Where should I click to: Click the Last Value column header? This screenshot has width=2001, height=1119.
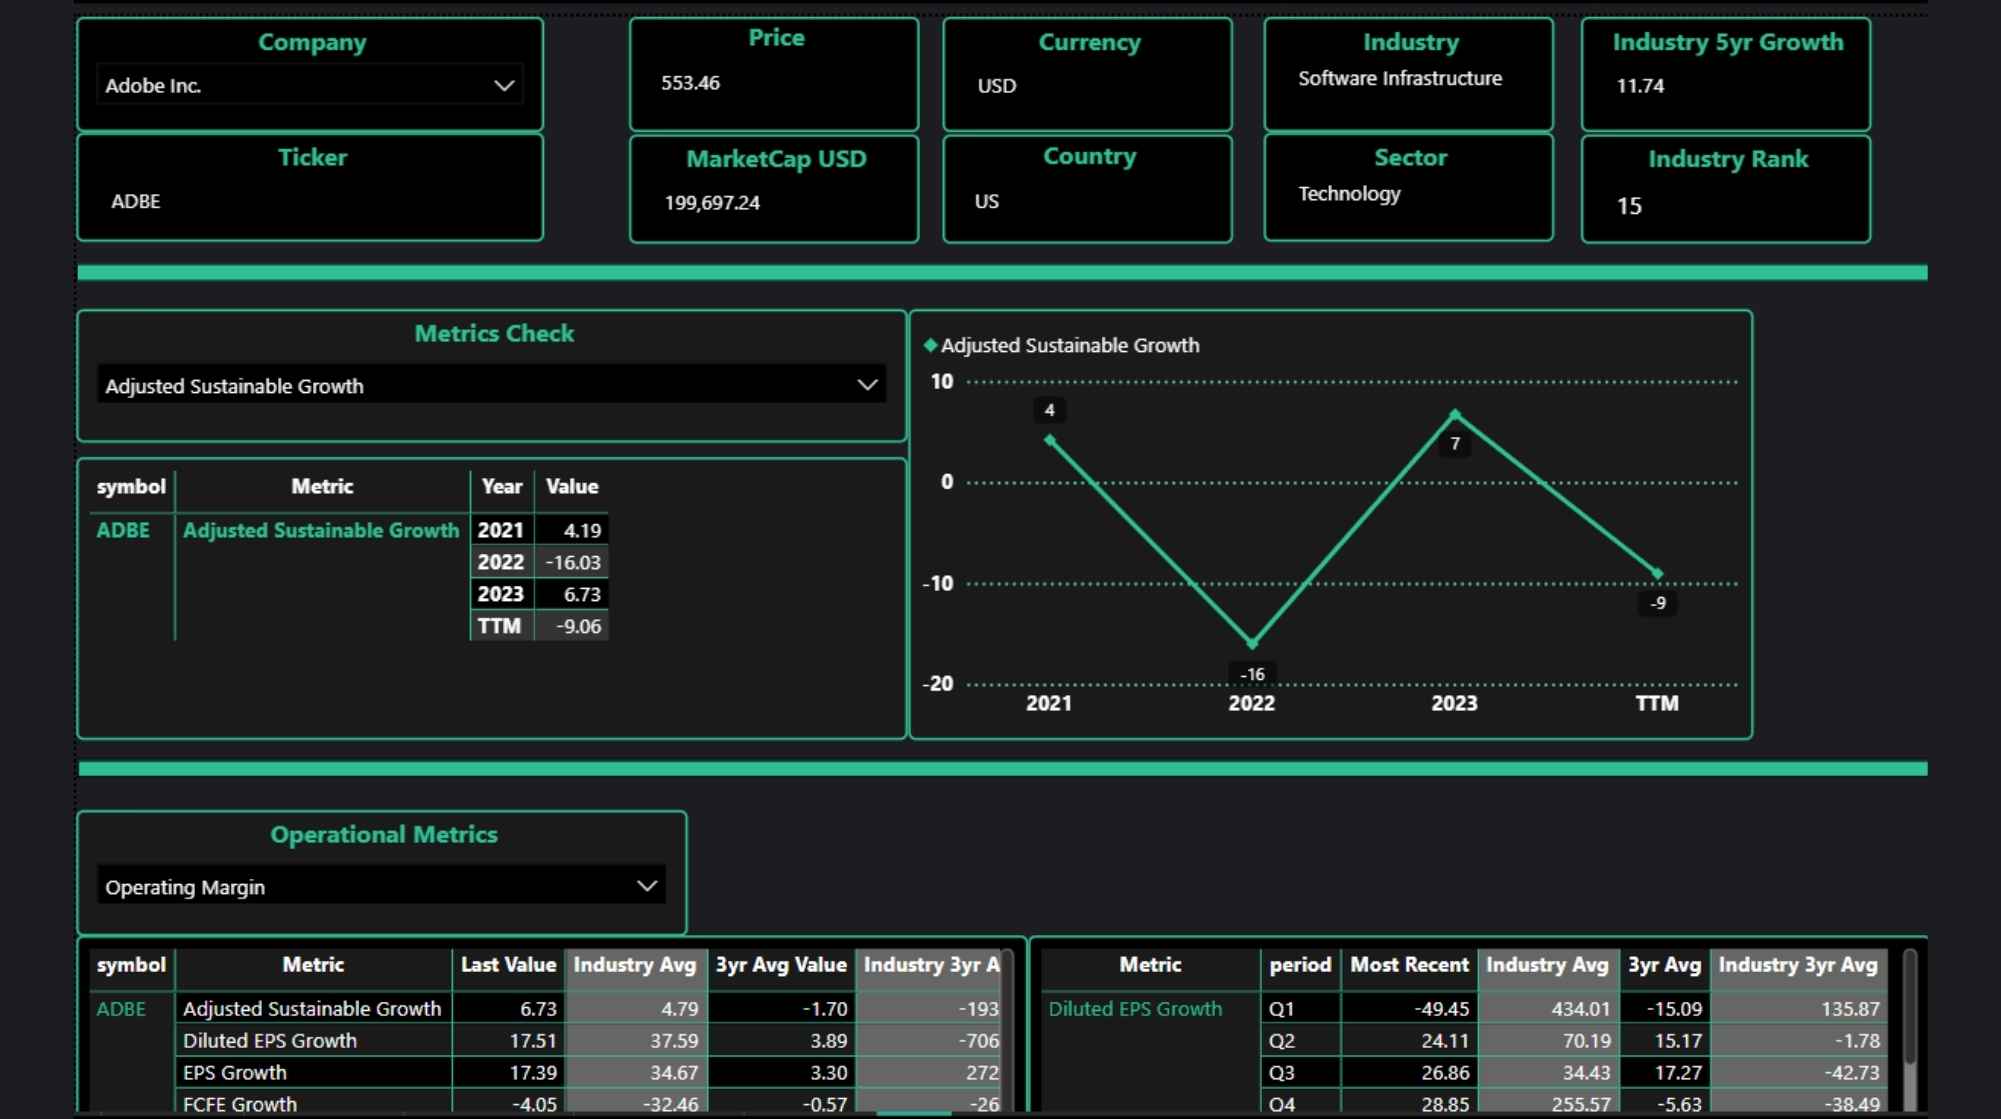coord(508,965)
